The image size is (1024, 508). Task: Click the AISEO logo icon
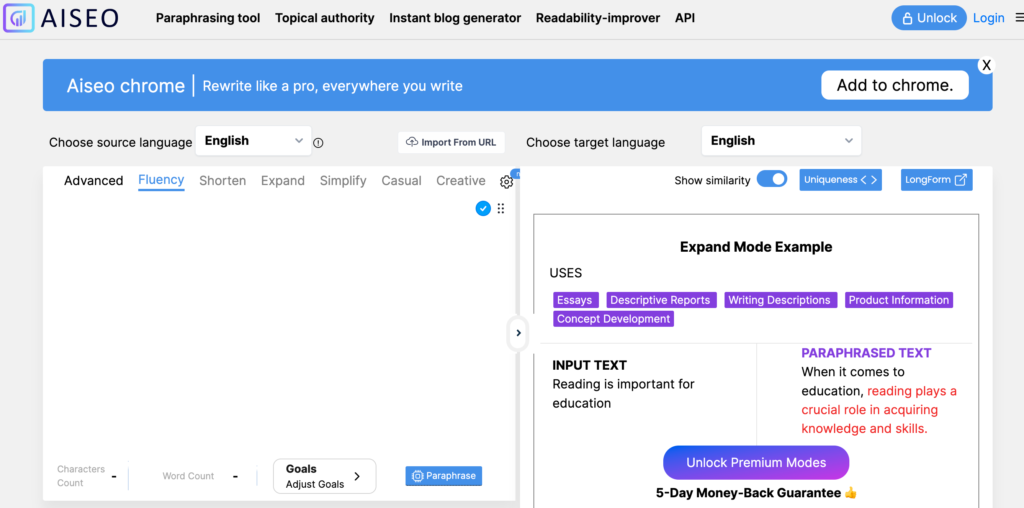(20, 18)
